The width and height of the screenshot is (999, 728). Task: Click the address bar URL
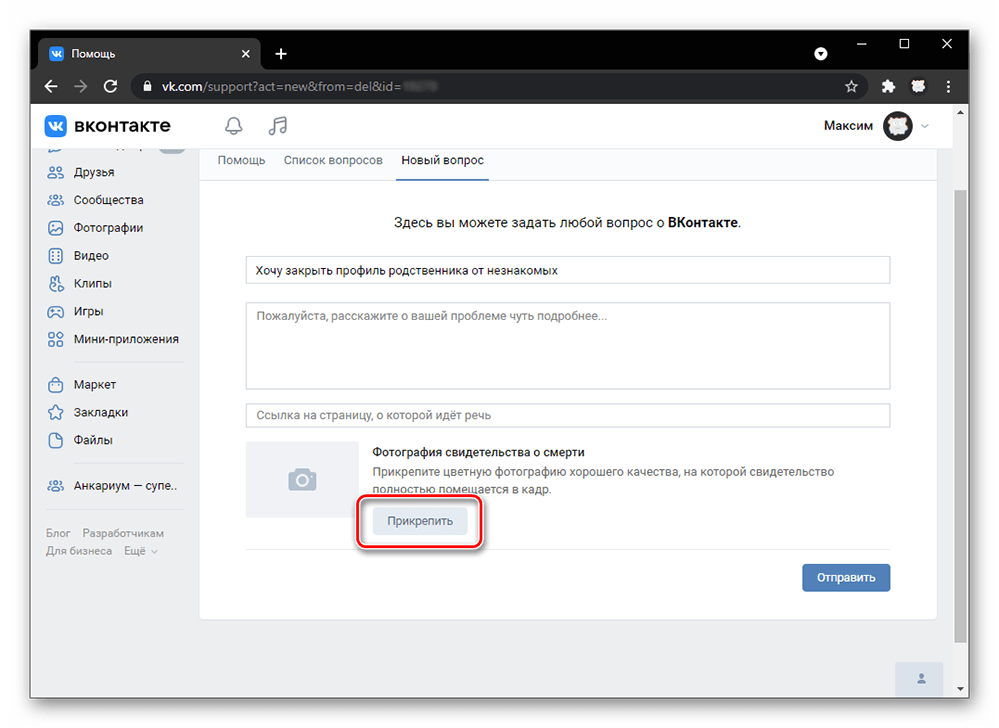pos(299,87)
